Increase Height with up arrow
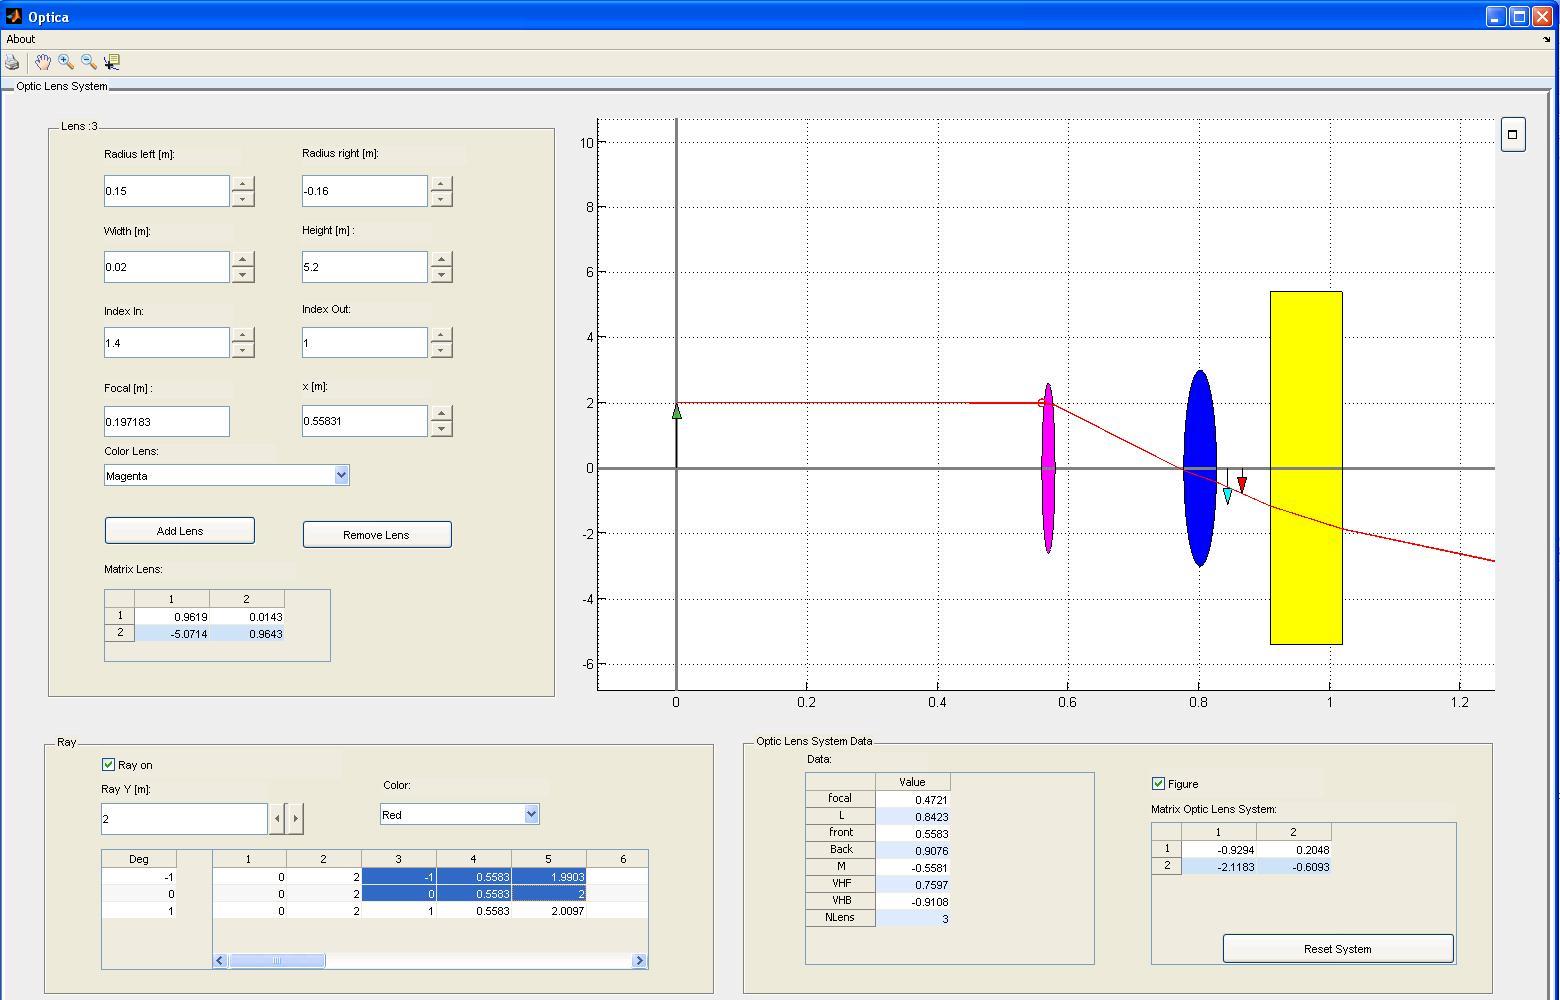Viewport: 1560px width, 1000px height. (x=441, y=260)
